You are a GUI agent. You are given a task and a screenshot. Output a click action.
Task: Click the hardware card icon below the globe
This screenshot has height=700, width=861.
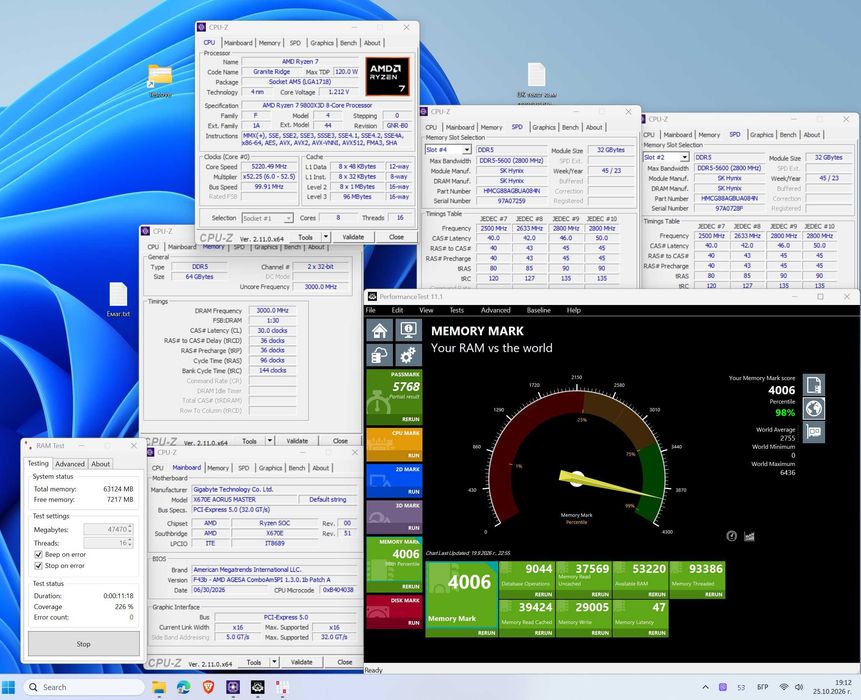coord(814,432)
